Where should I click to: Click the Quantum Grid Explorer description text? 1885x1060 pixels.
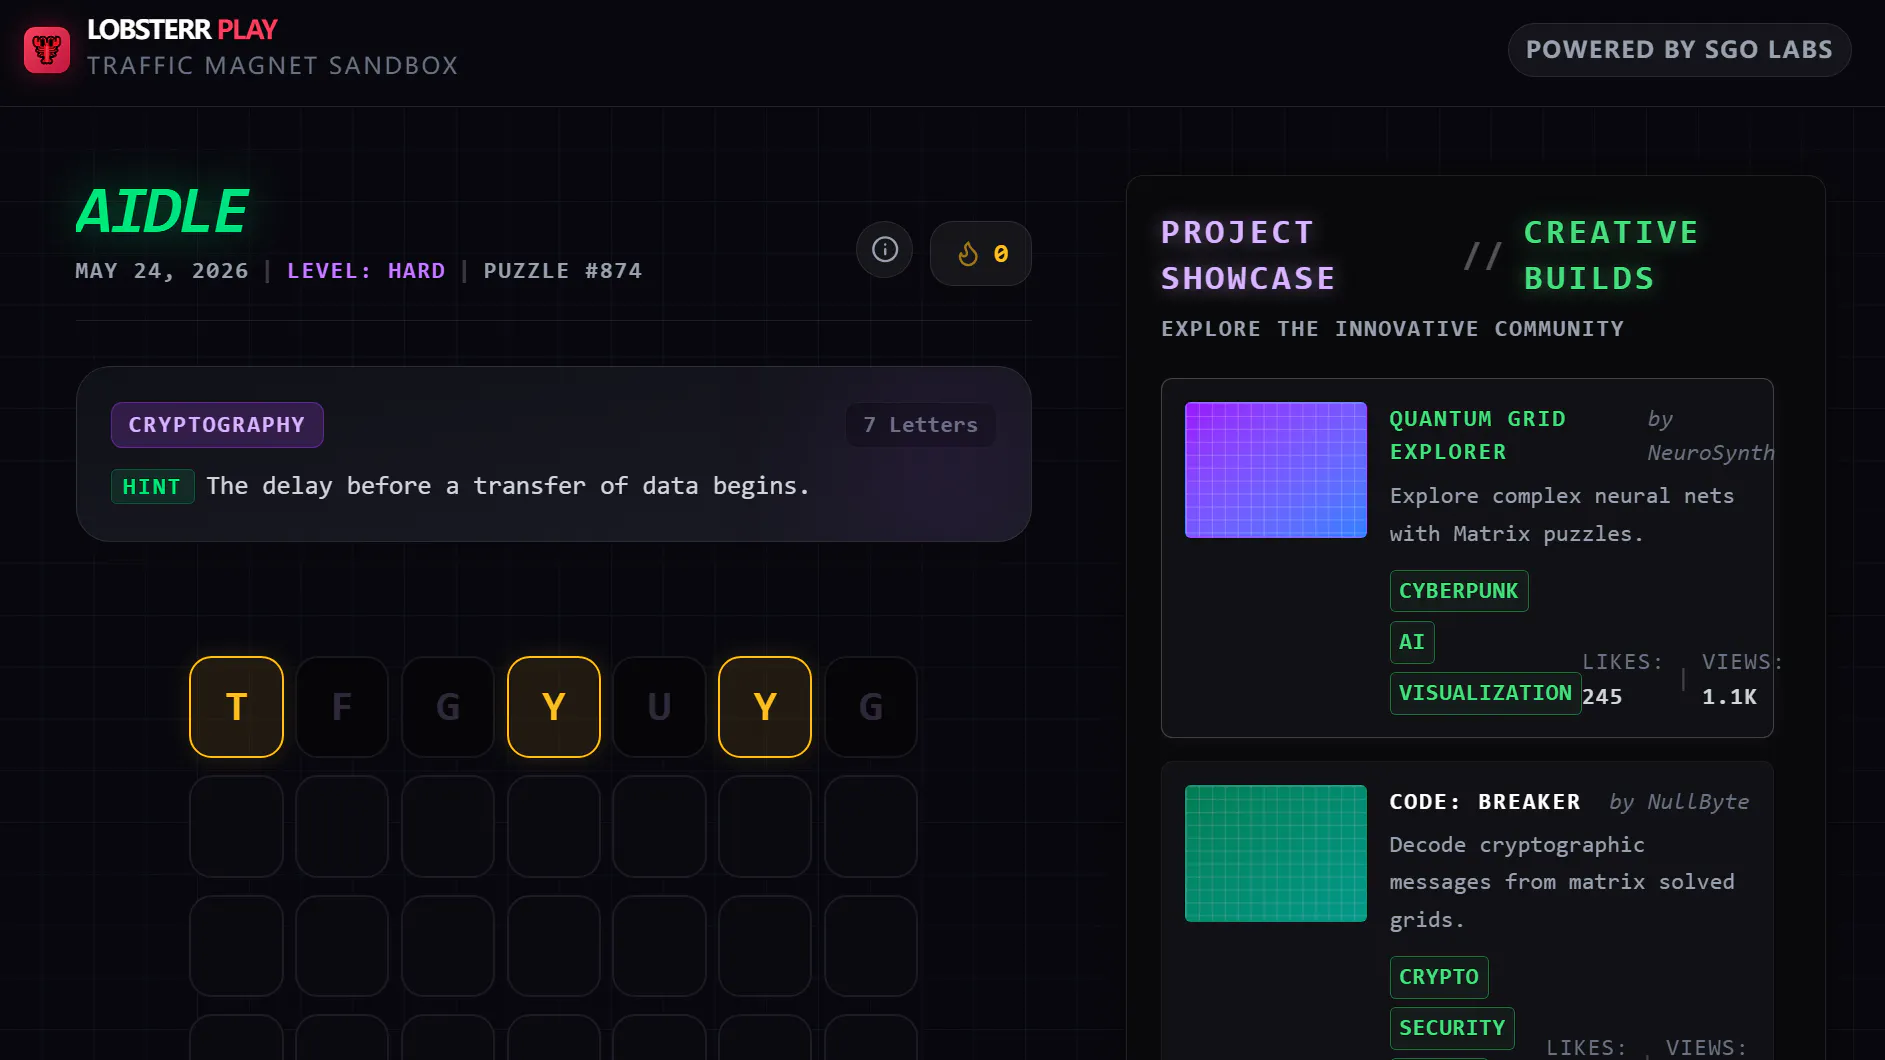tap(1562, 515)
